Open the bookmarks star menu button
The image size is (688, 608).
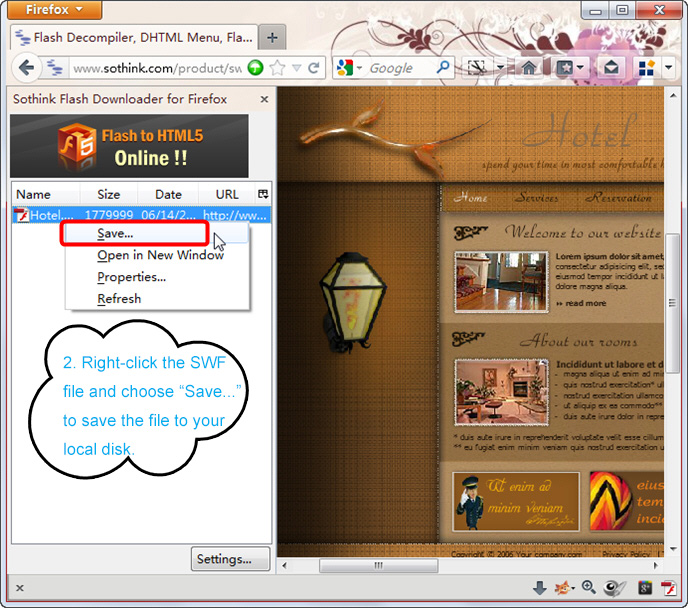pyautogui.click(x=570, y=68)
